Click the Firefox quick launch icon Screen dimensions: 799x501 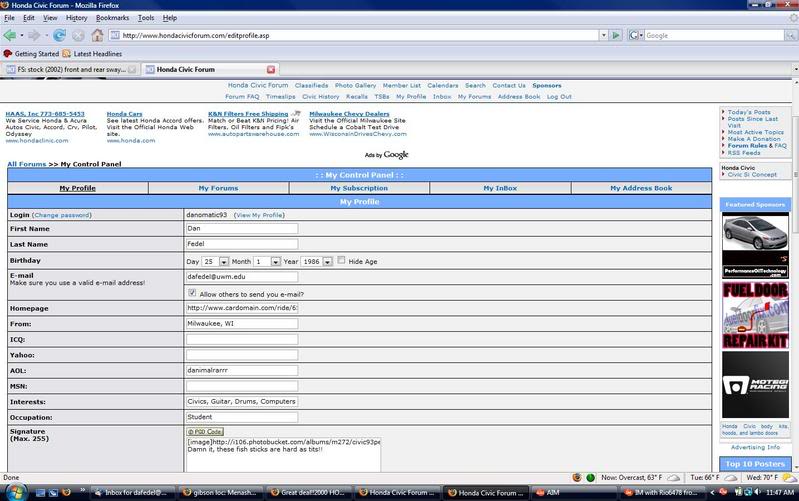[x=66, y=492]
